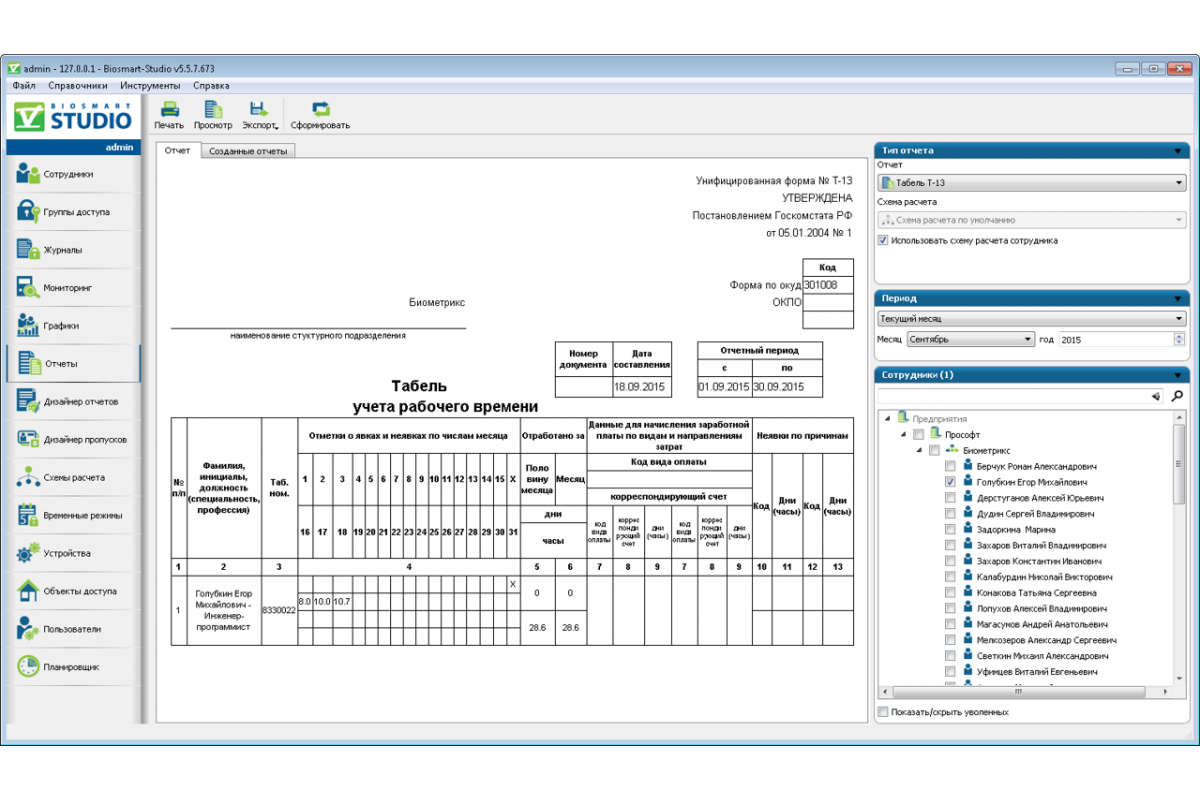
Task: Open the Справочники menu
Action: (78, 86)
